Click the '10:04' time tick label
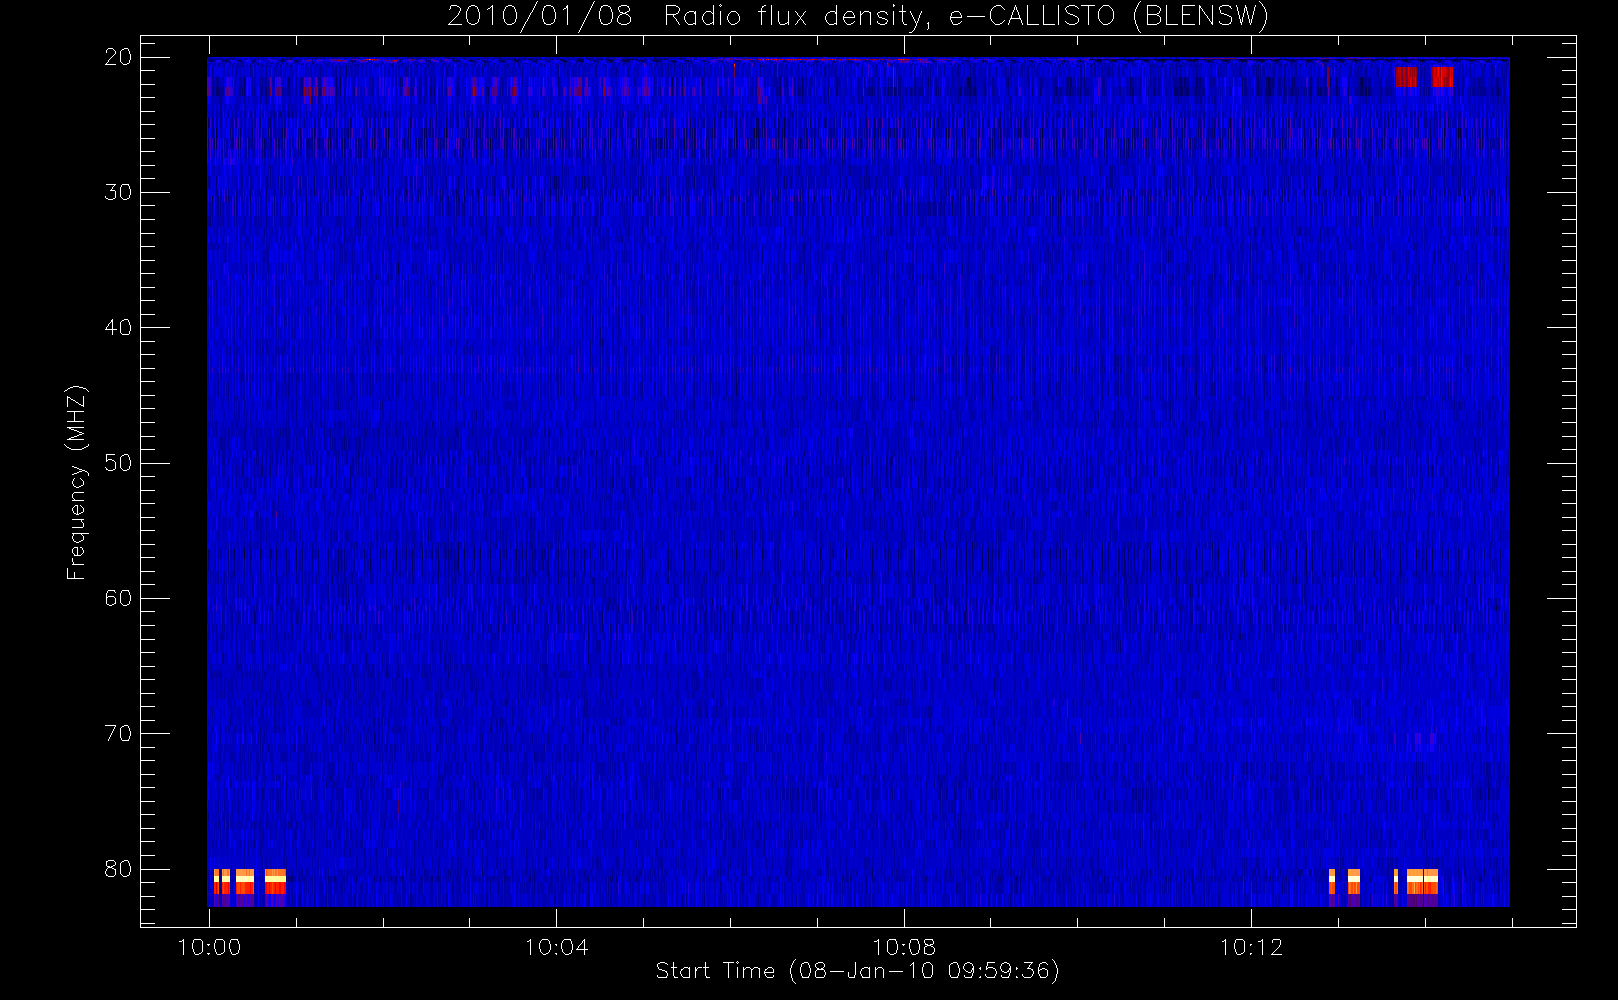Image resolution: width=1618 pixels, height=1000 pixels. pyautogui.click(x=556, y=947)
